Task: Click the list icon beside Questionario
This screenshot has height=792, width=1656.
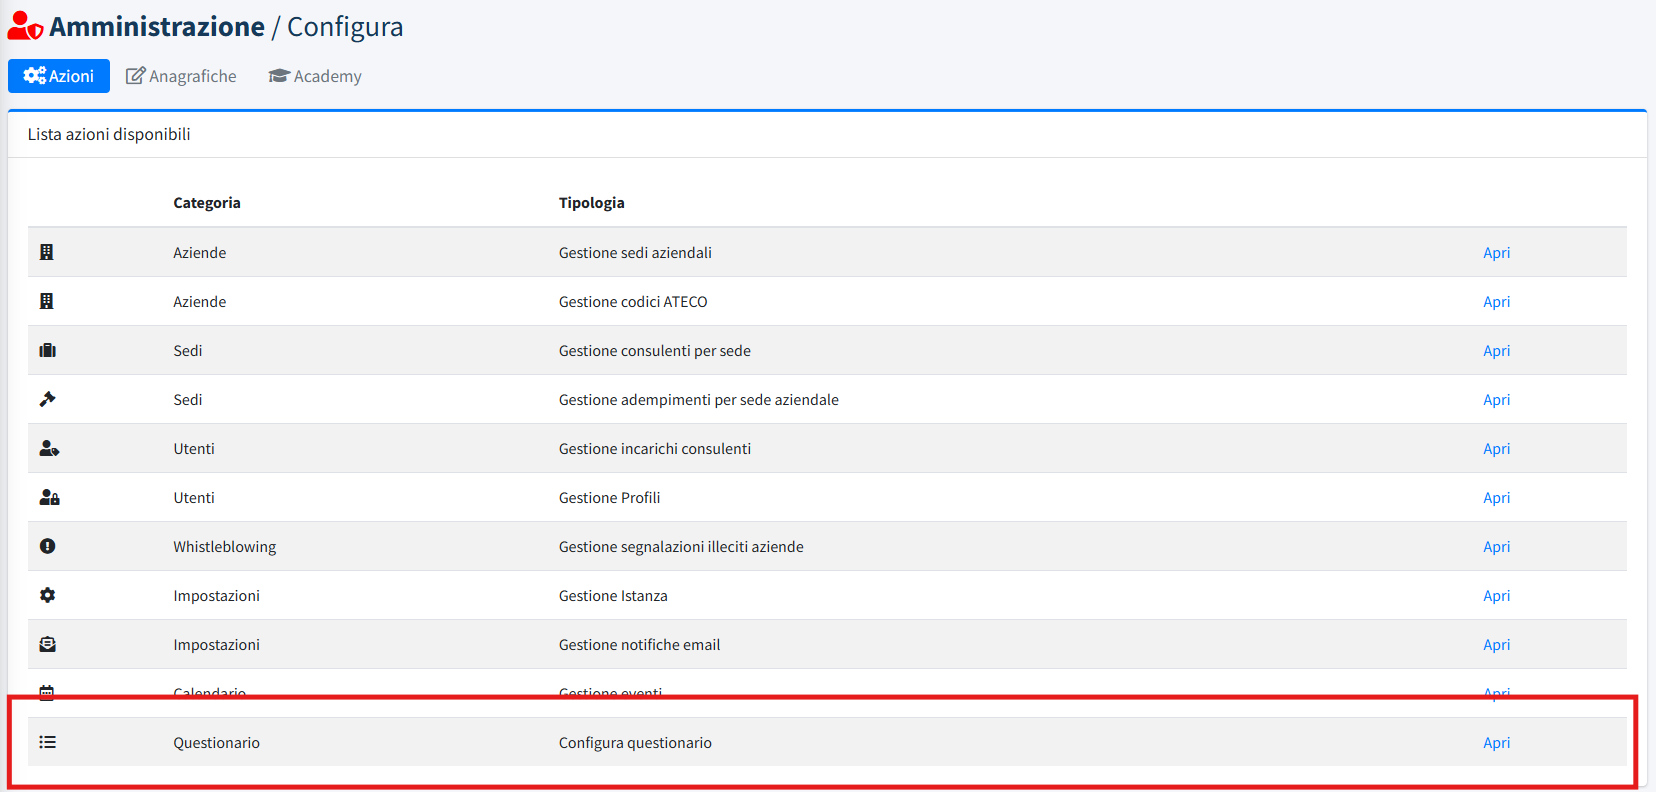Action: 47,742
